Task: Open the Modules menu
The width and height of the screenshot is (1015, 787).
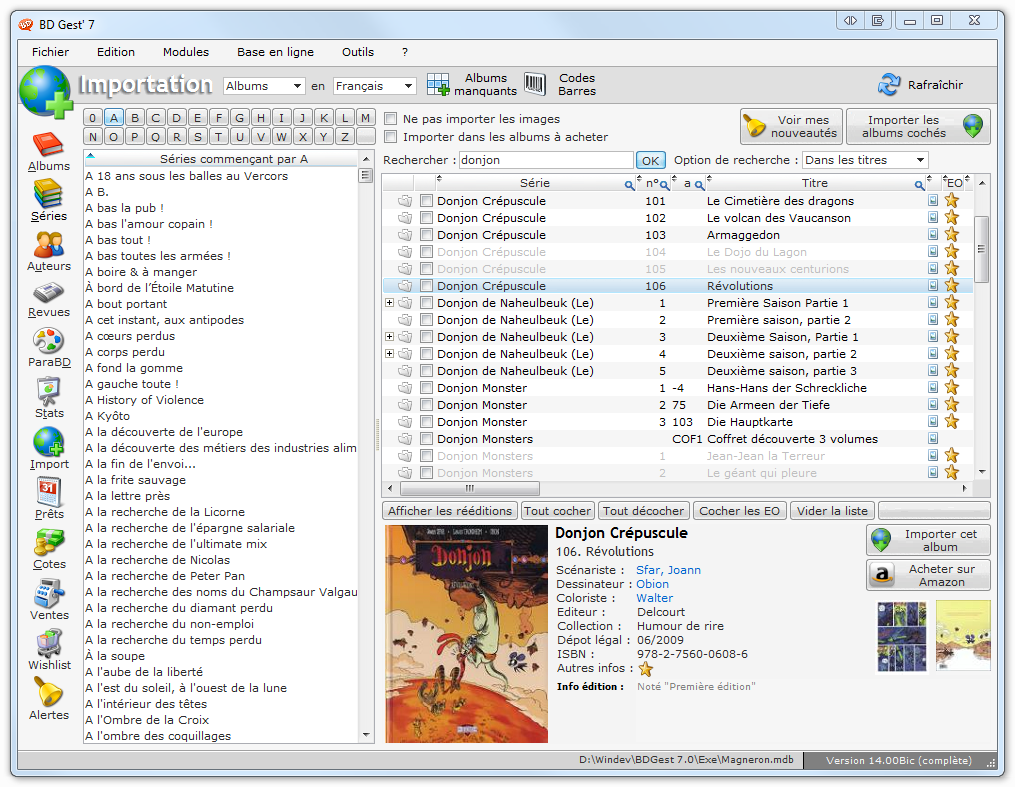Action: (186, 52)
